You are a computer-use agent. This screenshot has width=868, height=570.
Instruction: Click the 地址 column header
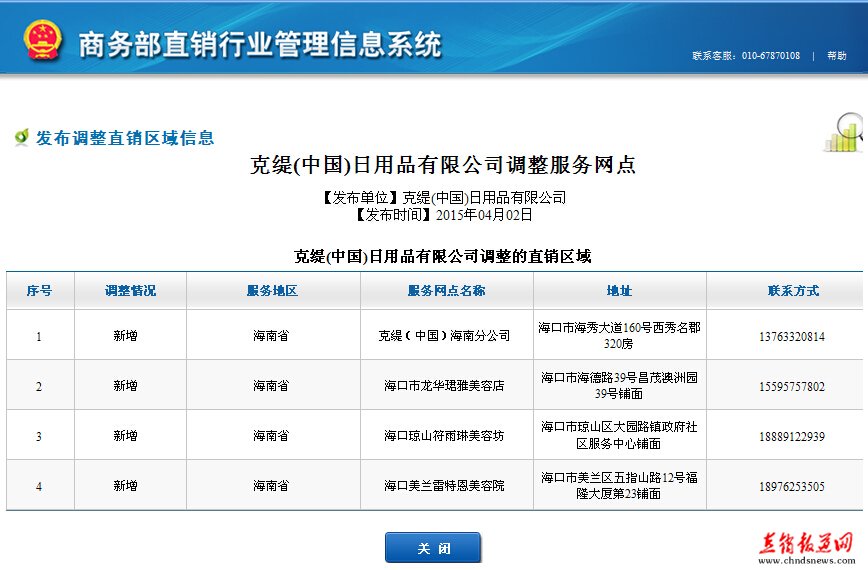[619, 291]
